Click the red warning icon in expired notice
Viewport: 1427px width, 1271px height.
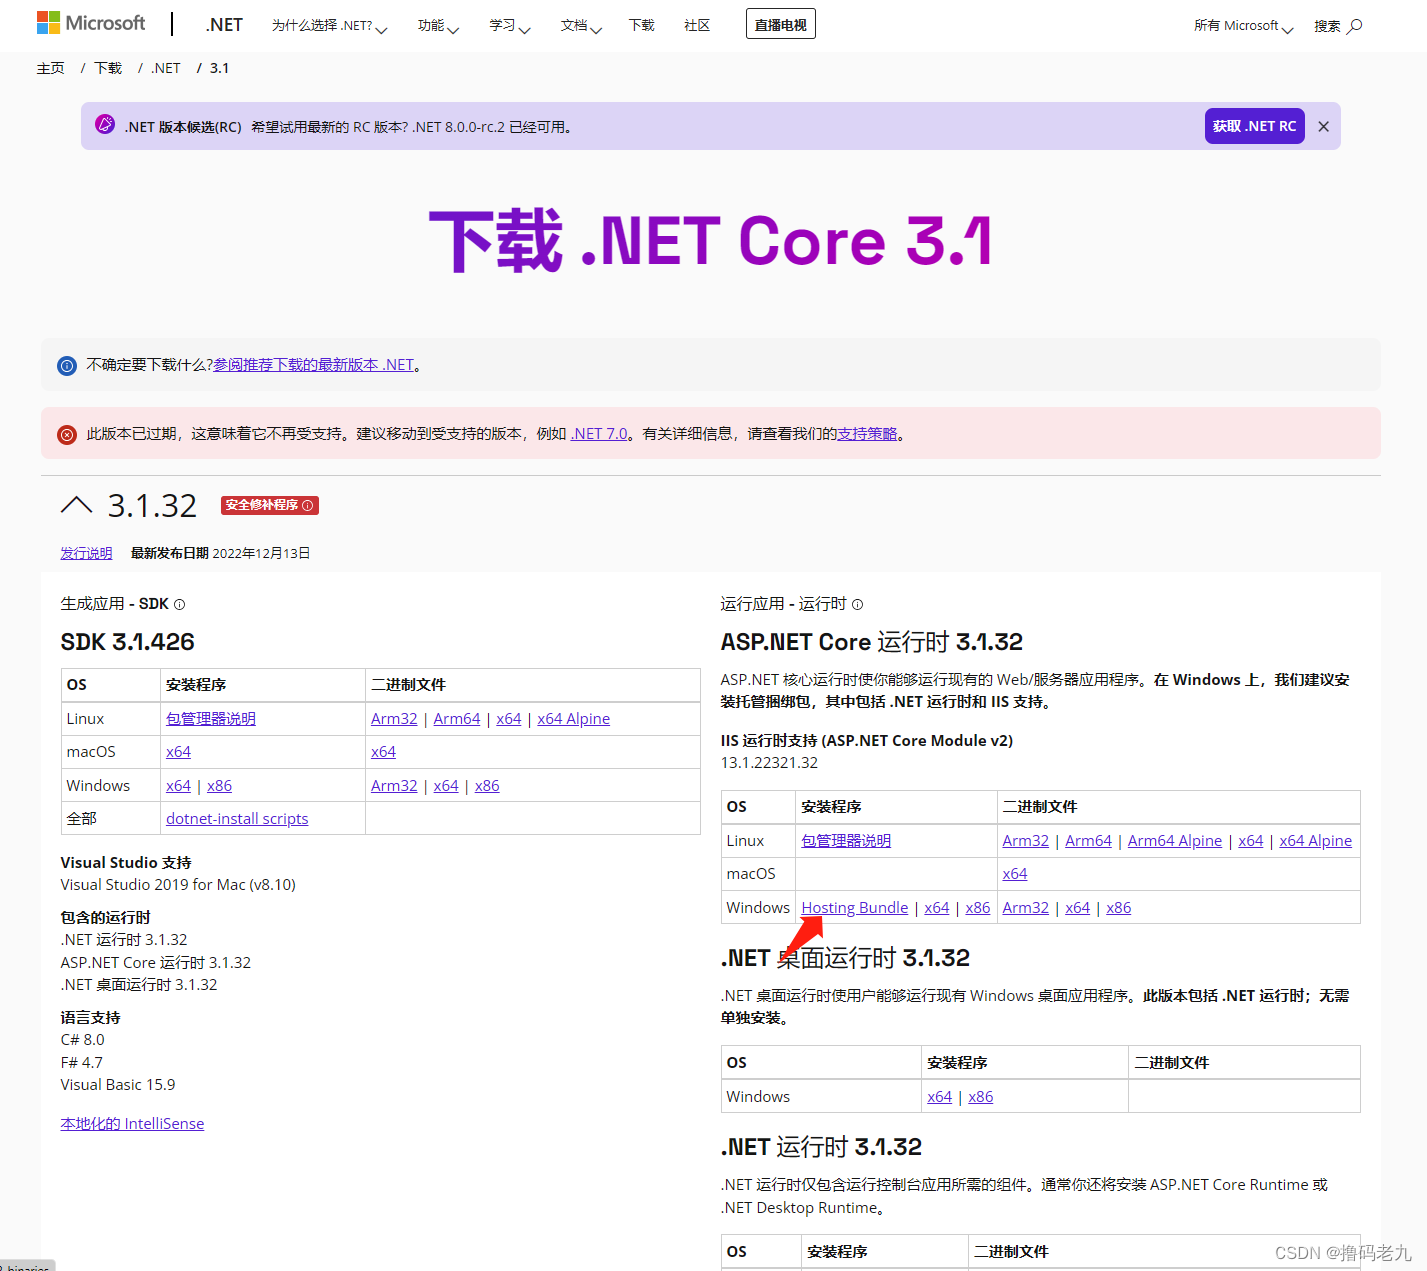coord(67,433)
